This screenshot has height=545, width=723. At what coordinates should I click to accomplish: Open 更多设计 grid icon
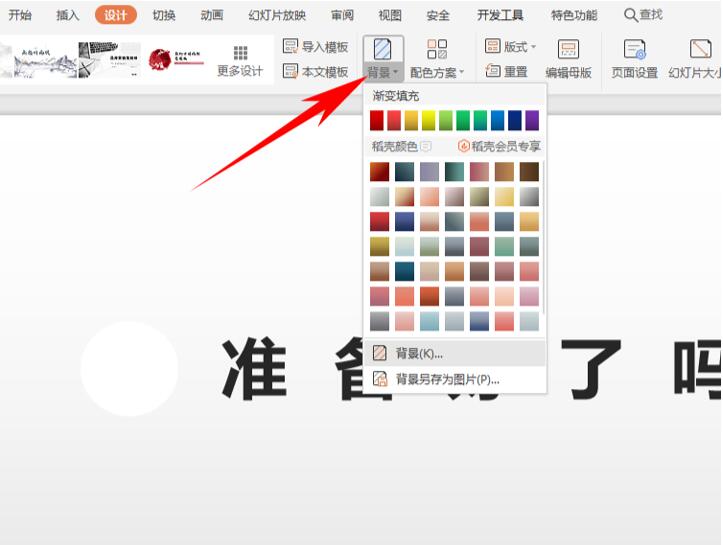[x=240, y=53]
